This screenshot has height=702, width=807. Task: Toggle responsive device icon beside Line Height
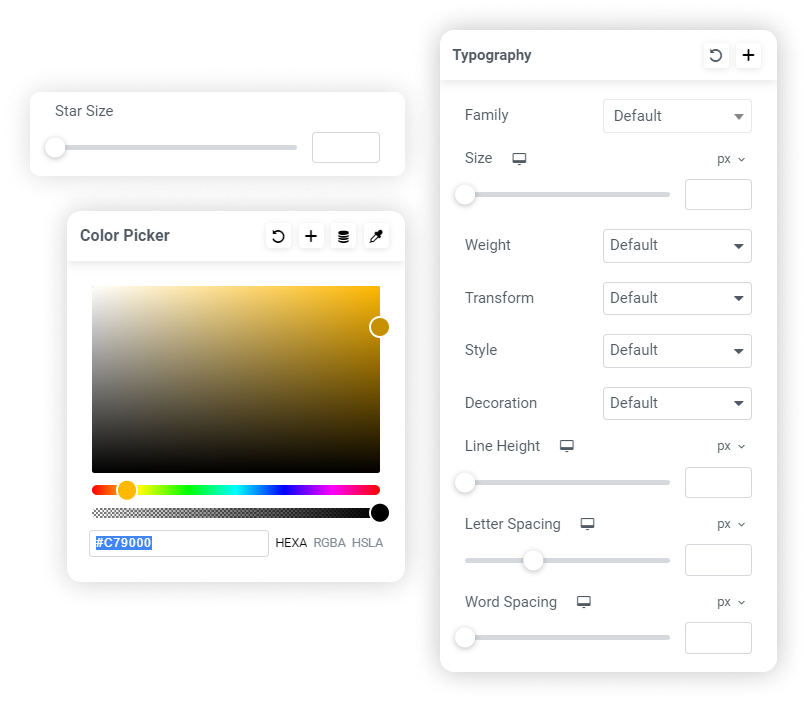(567, 446)
